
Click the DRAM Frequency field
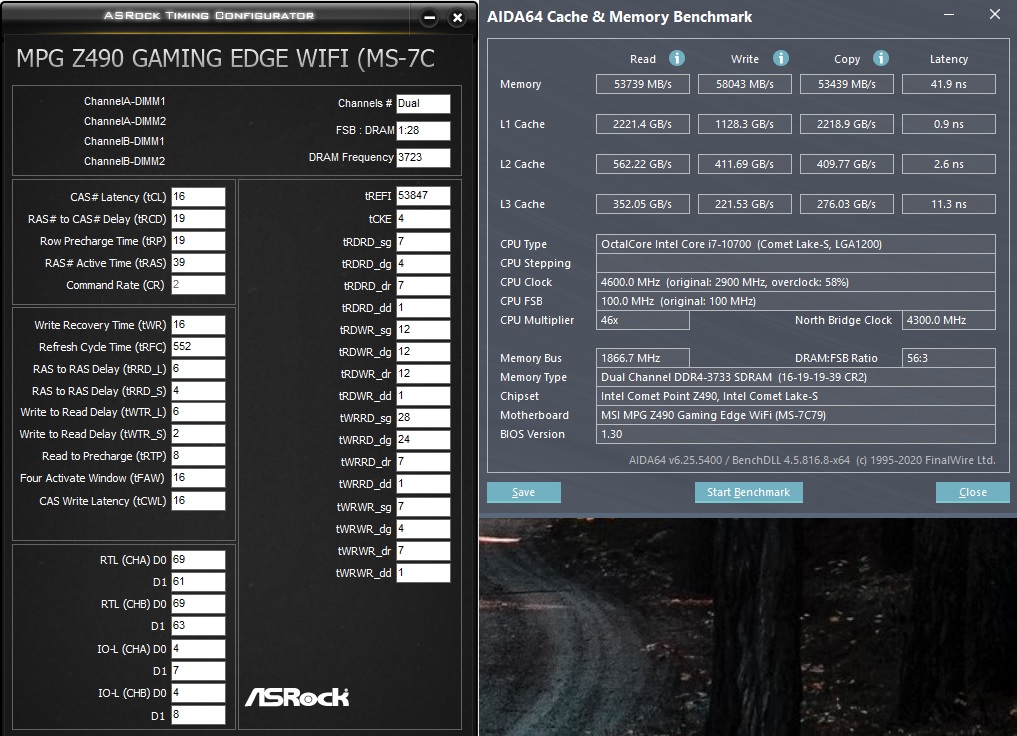423,158
